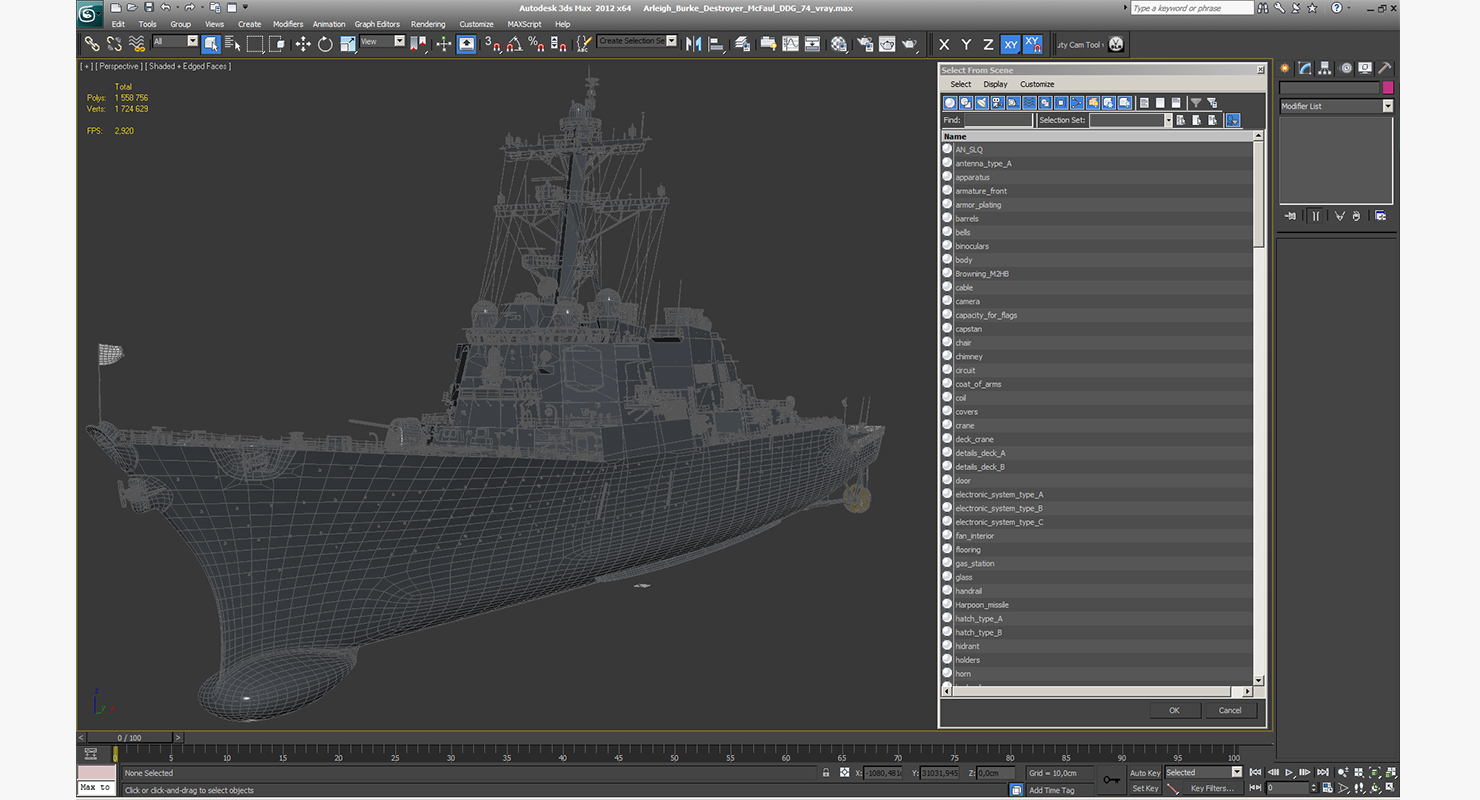Click the Find input field
Screen dimensions: 1480x800
(998, 120)
